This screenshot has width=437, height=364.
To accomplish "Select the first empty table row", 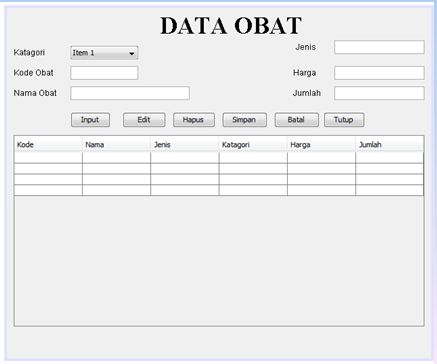I will (219, 158).
